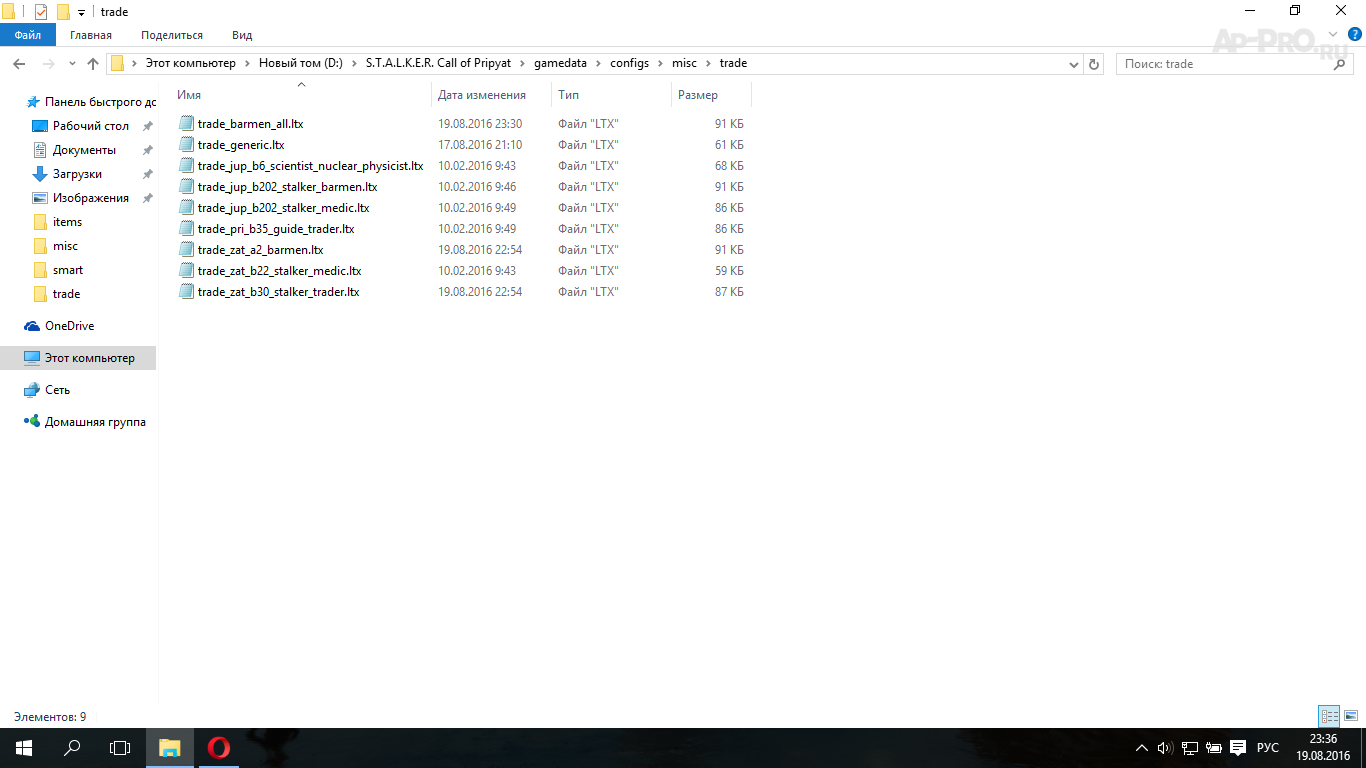Viewport: 1366px width, 768px height.
Task: Select trade_jup_b202_stalker_barmen.ltx file
Action: point(287,187)
